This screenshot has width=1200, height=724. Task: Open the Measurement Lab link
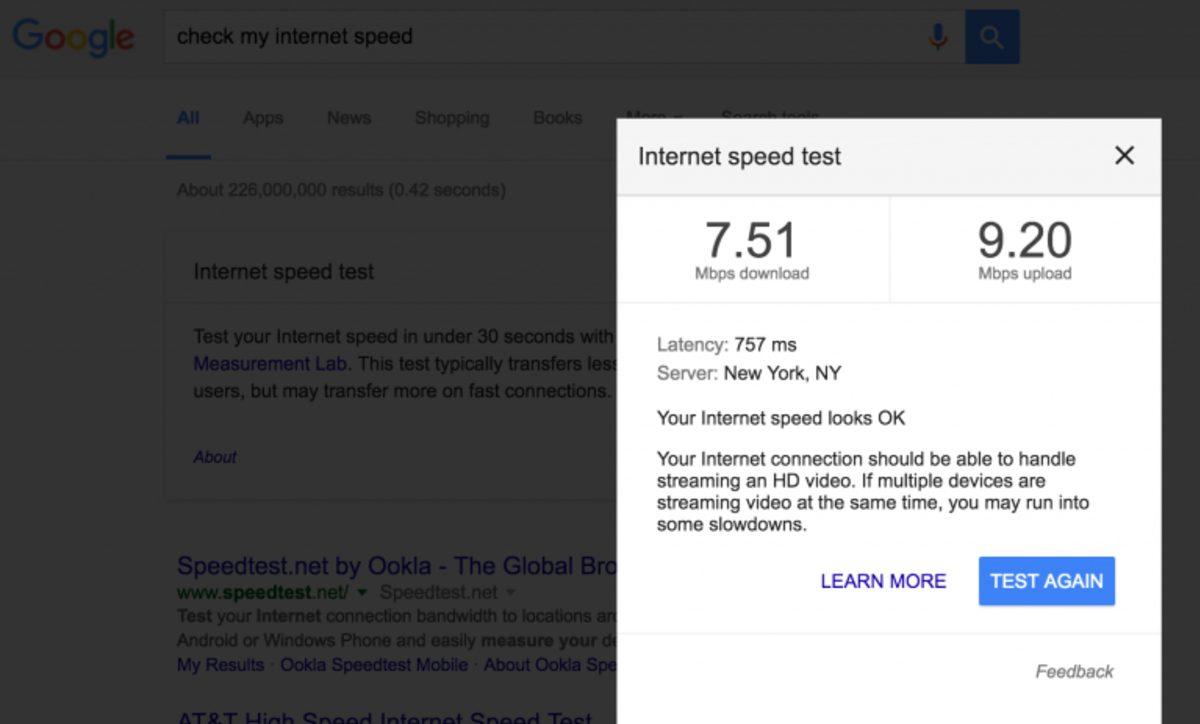point(268,364)
